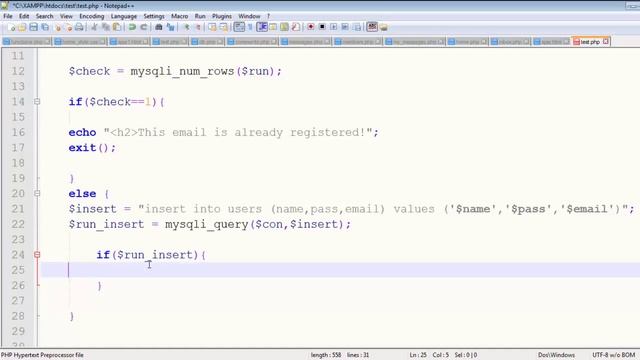Open the Macro menu
Screen dimensions: 640x360
[180, 16]
